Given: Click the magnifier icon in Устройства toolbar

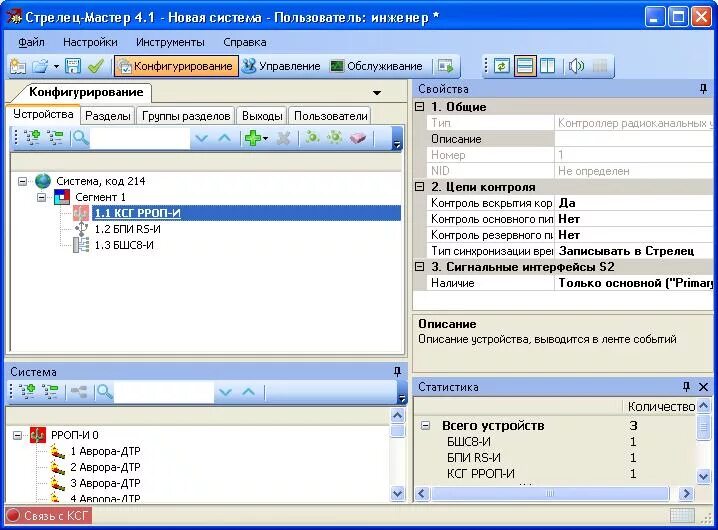Looking at the screenshot, I should click(x=81, y=137).
